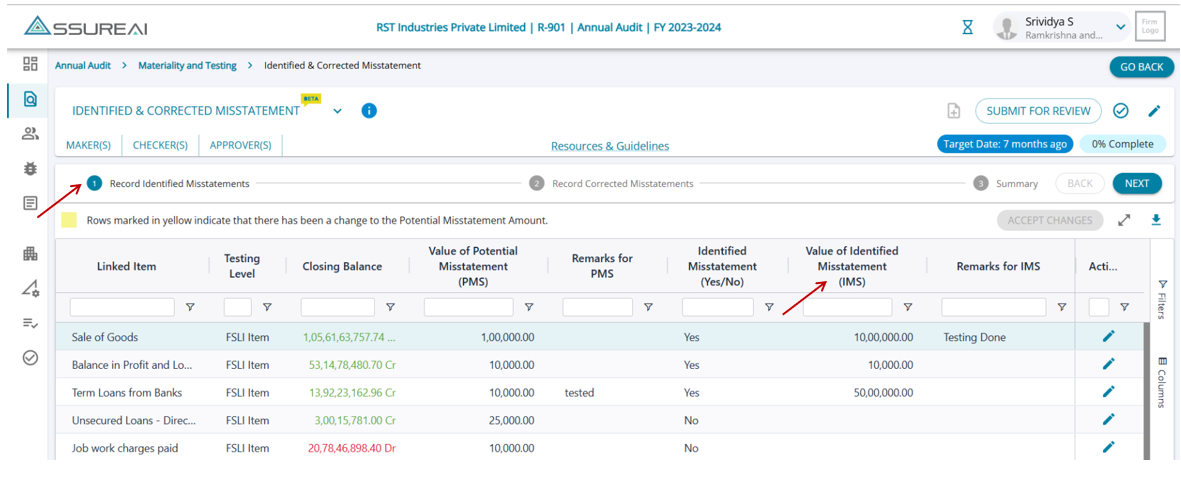Click the hourglass timer icon in header

coord(967,28)
